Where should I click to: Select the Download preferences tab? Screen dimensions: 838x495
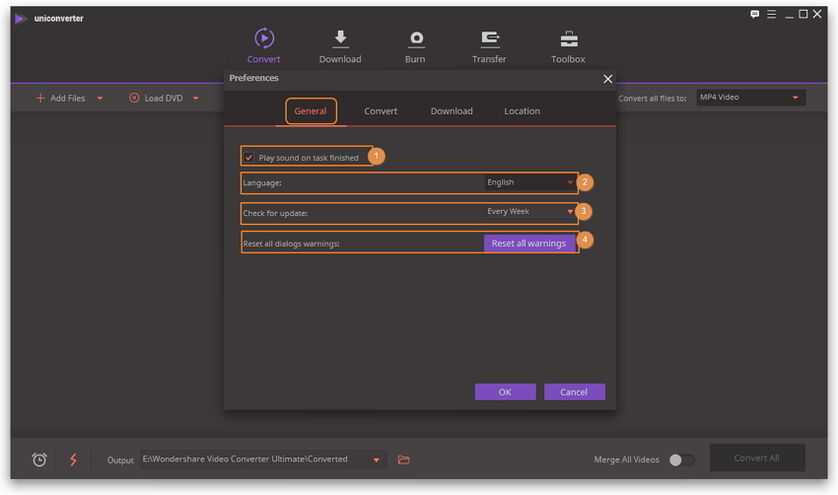[x=452, y=111]
